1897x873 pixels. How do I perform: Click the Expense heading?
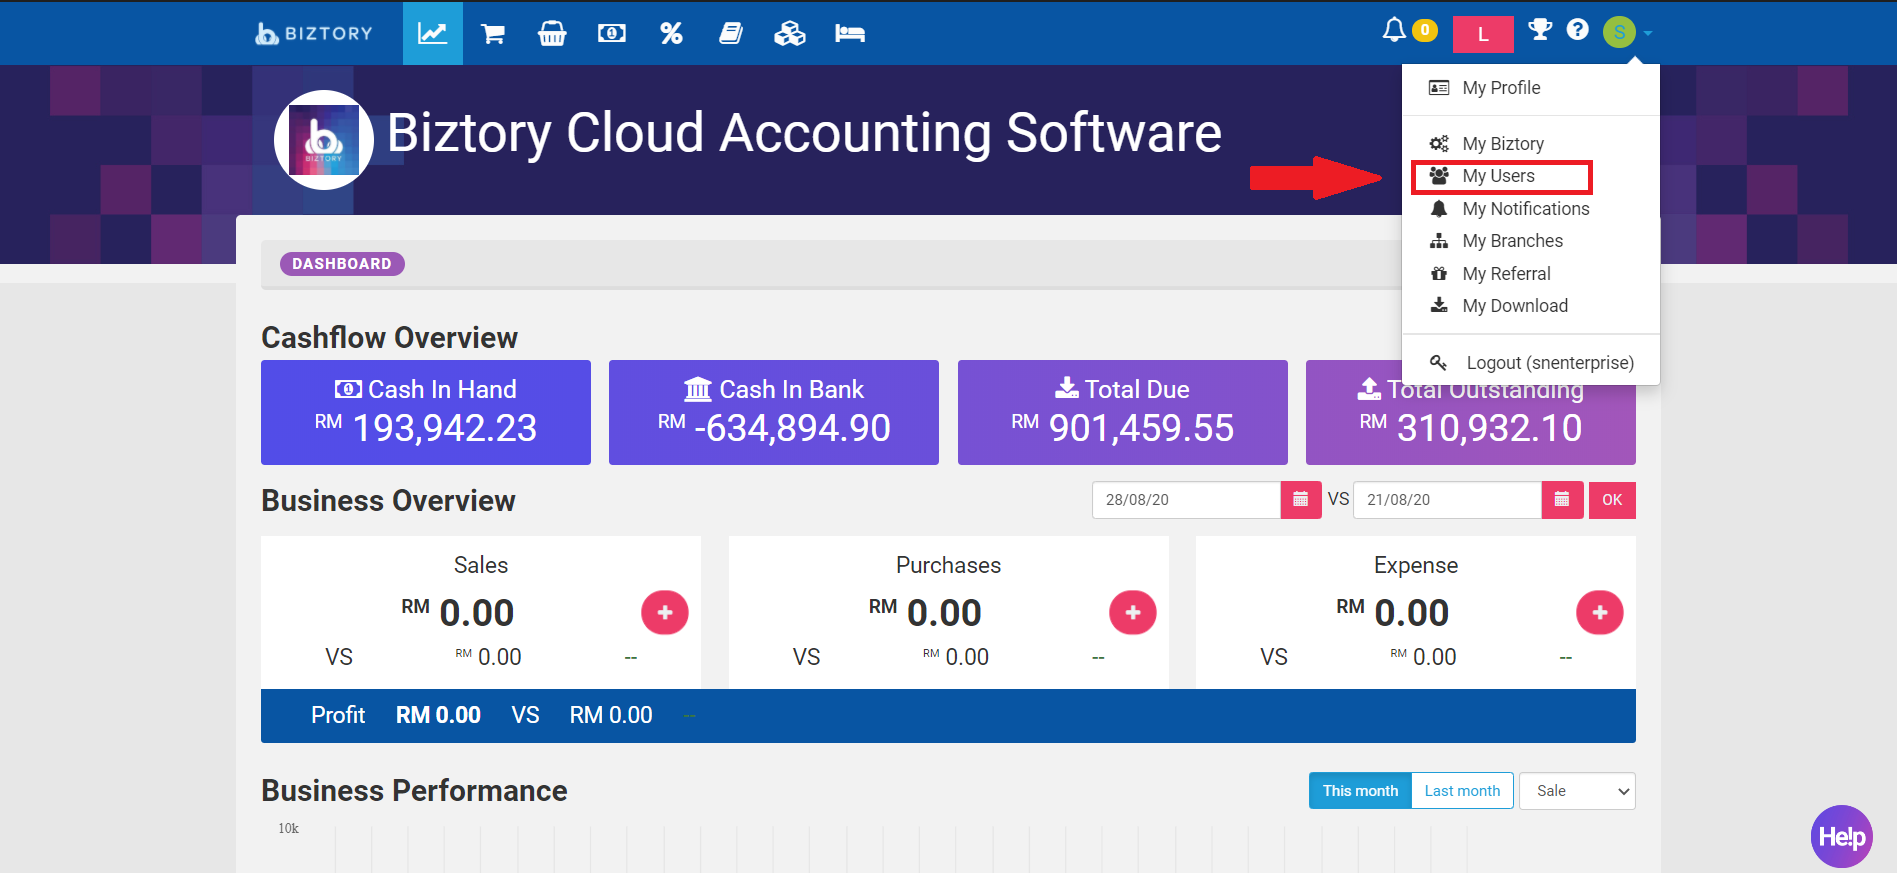coord(1416,565)
